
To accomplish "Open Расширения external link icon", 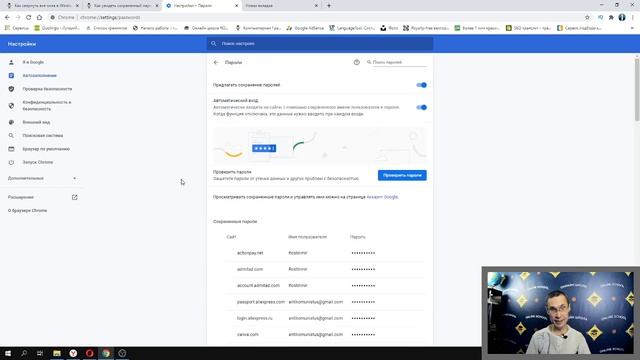I will (x=75, y=197).
